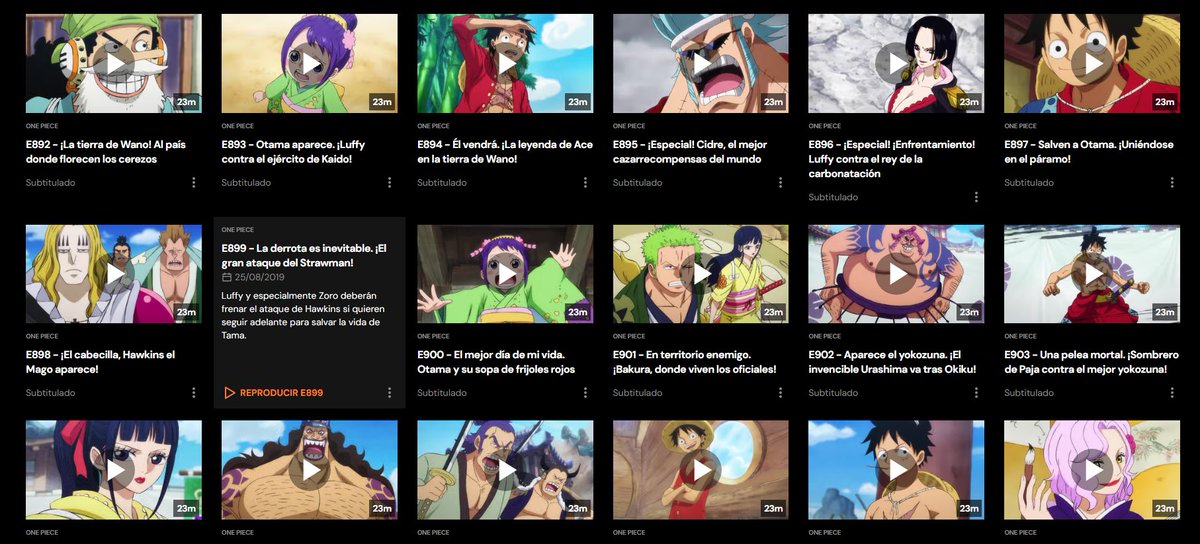Open title E900 – El mejor día de mi vida

497,362
